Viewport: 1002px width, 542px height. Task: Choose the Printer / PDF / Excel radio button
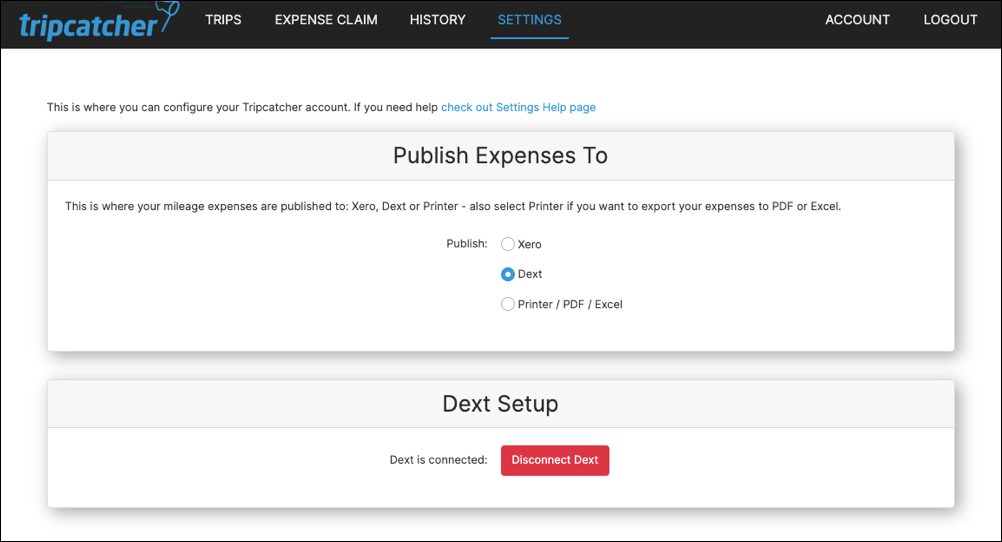(x=508, y=304)
